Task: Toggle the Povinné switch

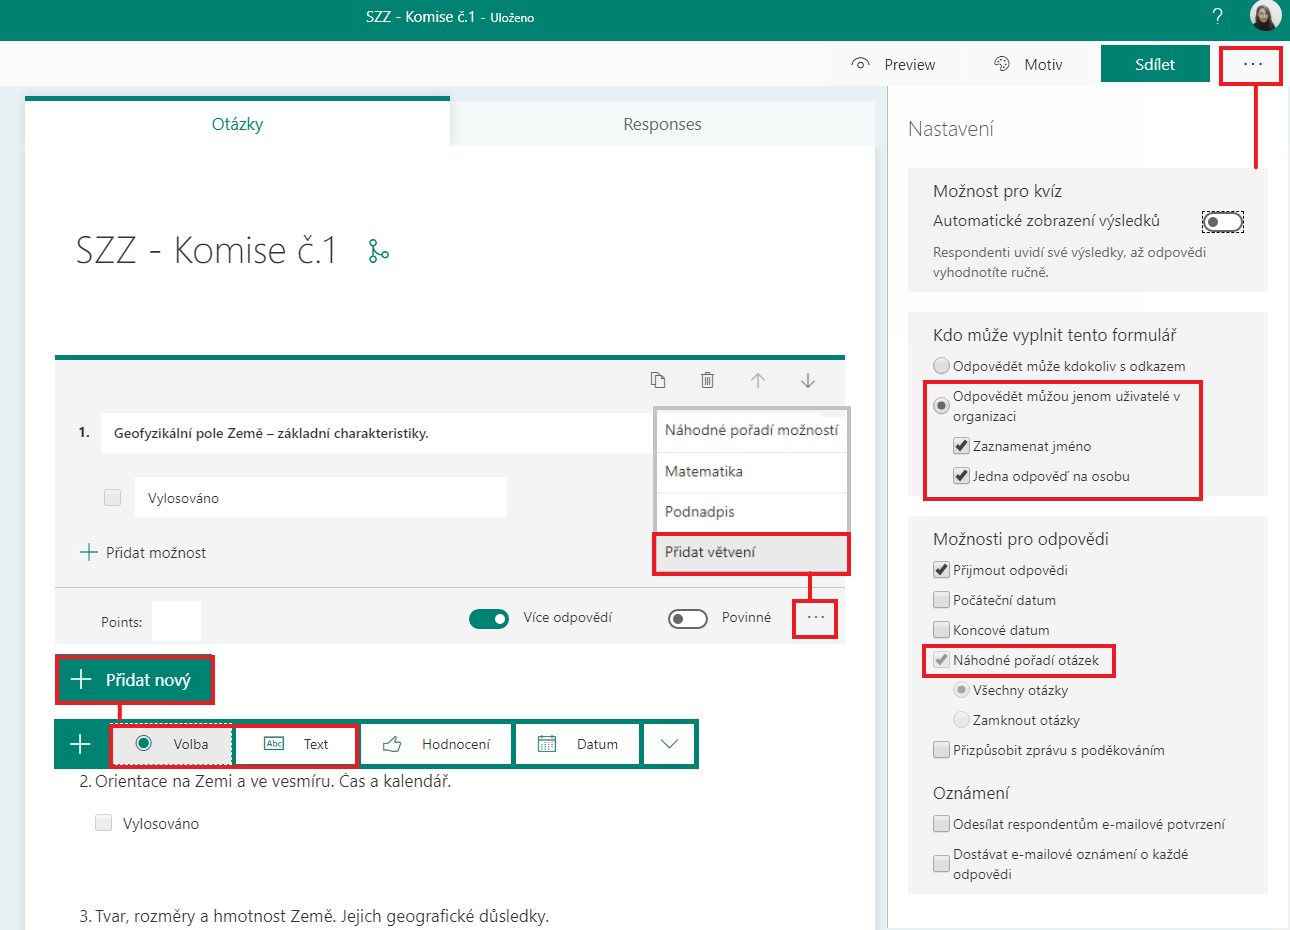Action: 688,619
